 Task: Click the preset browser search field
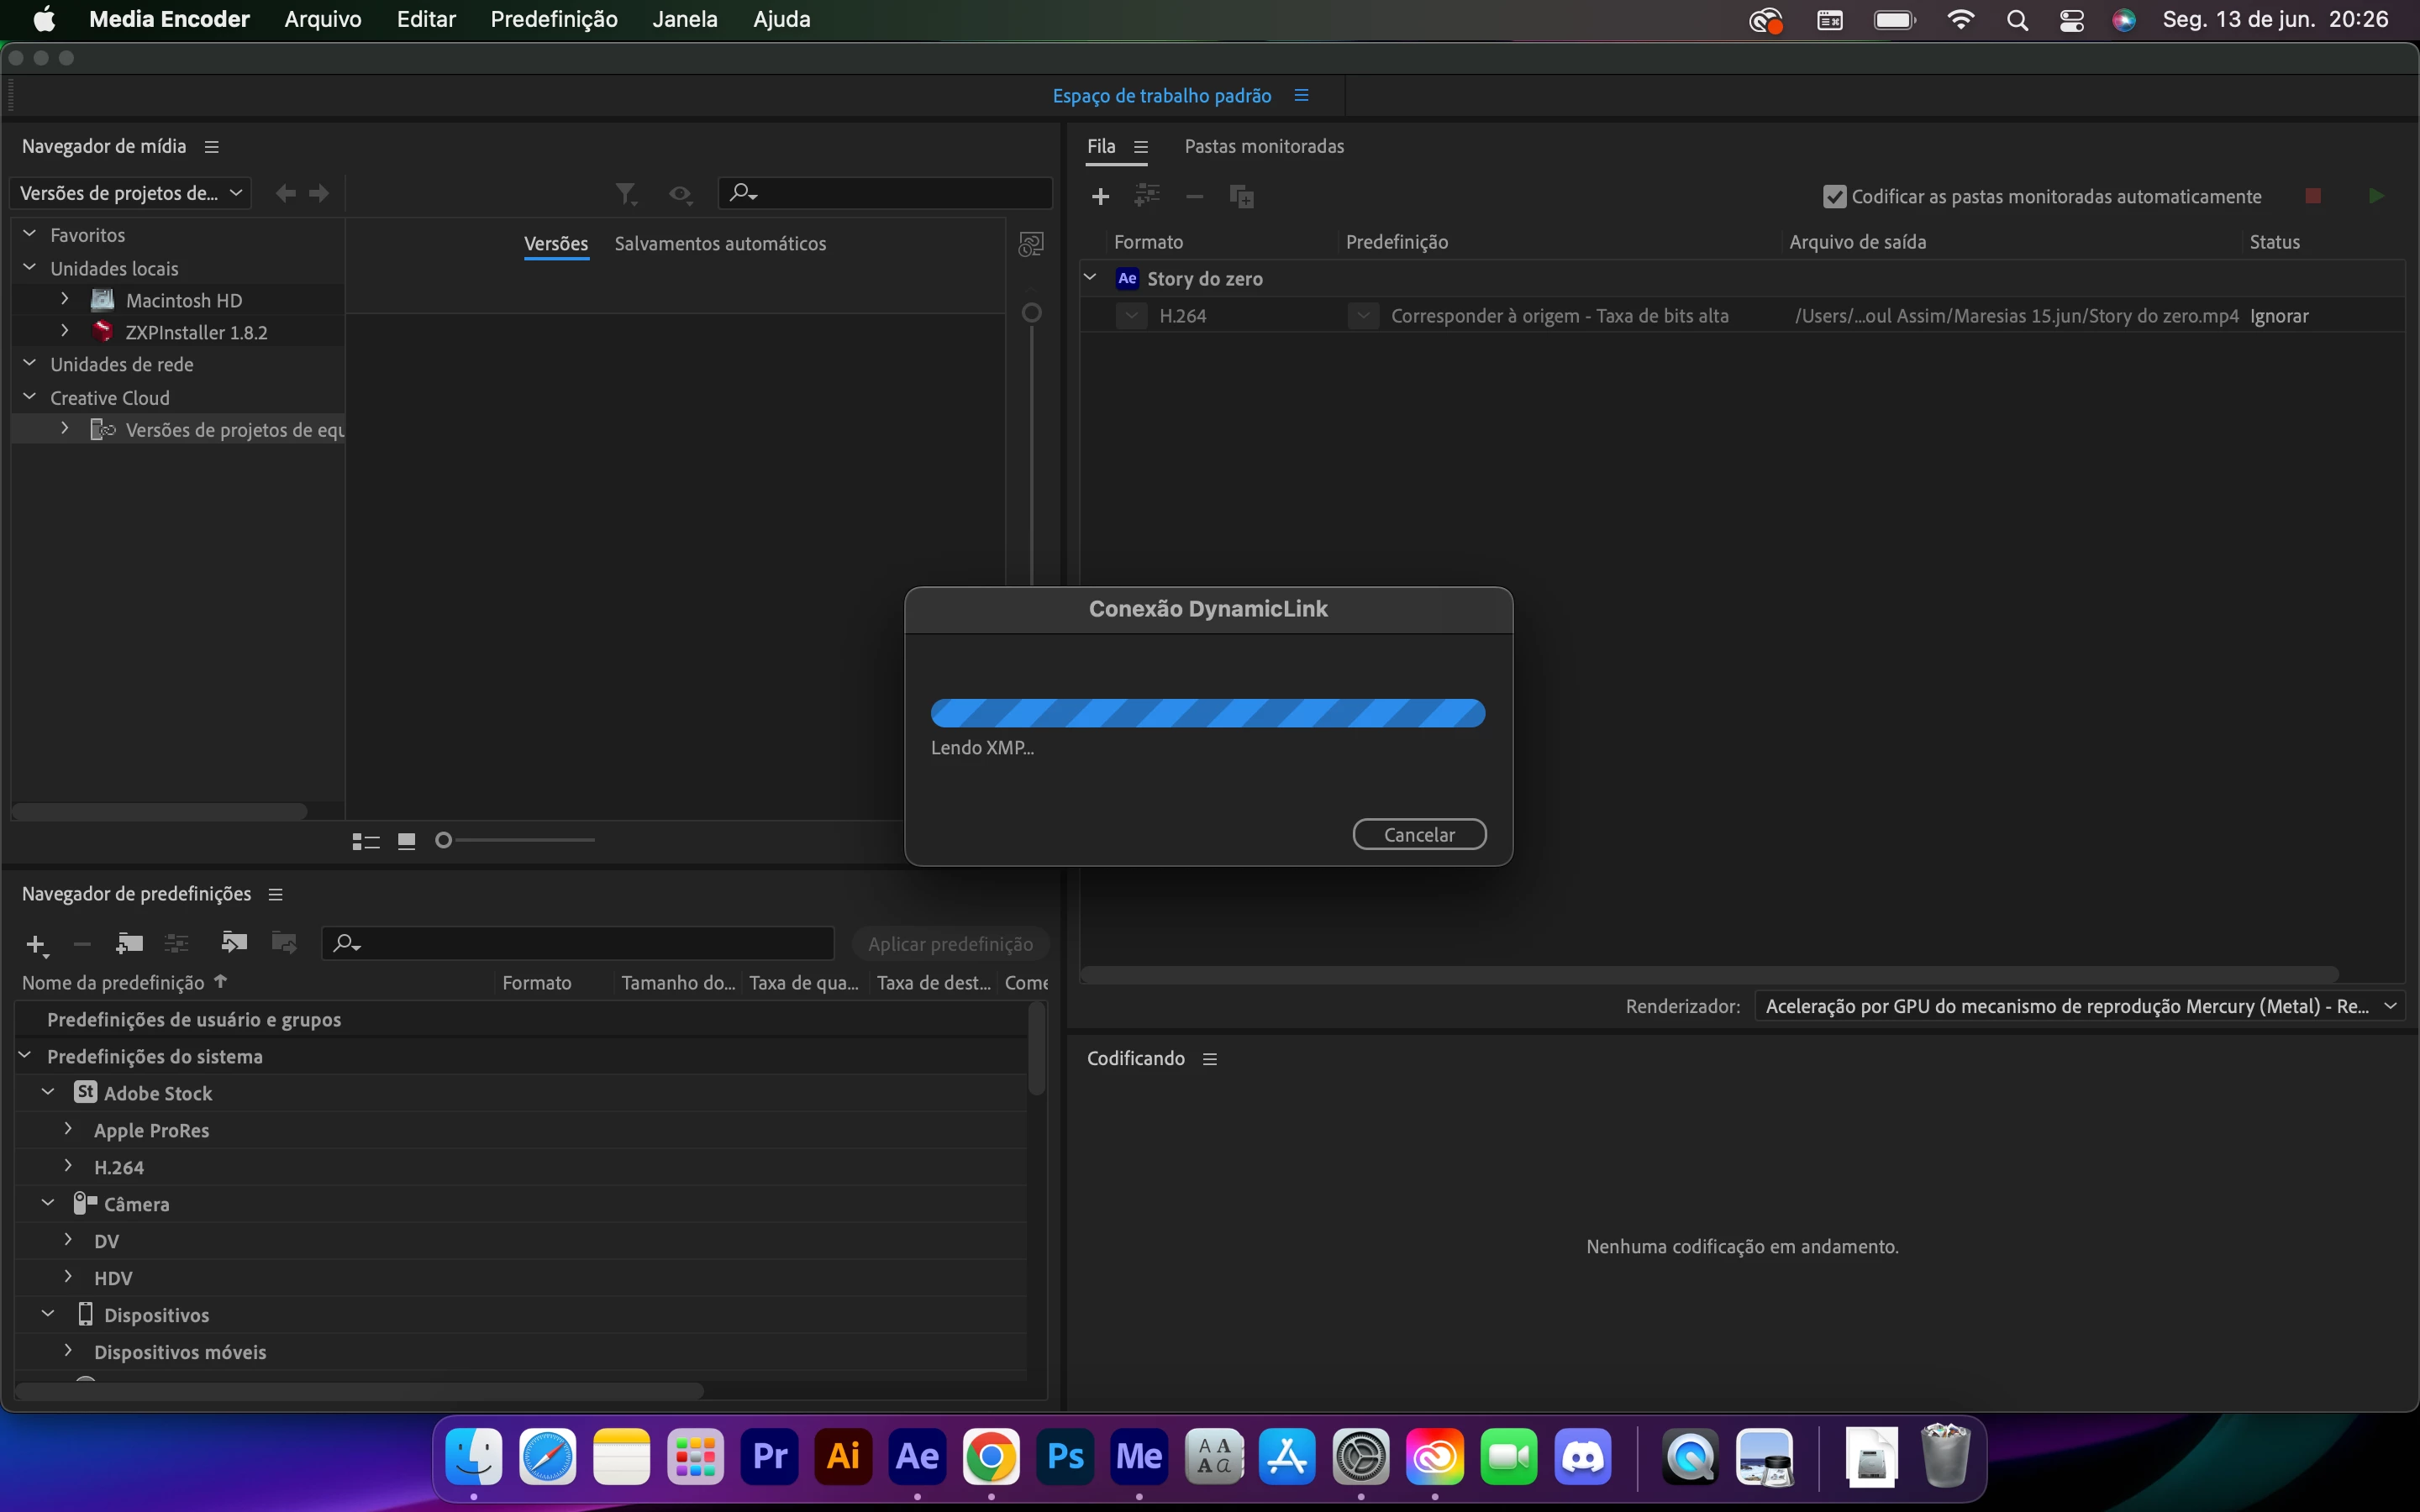(x=590, y=943)
